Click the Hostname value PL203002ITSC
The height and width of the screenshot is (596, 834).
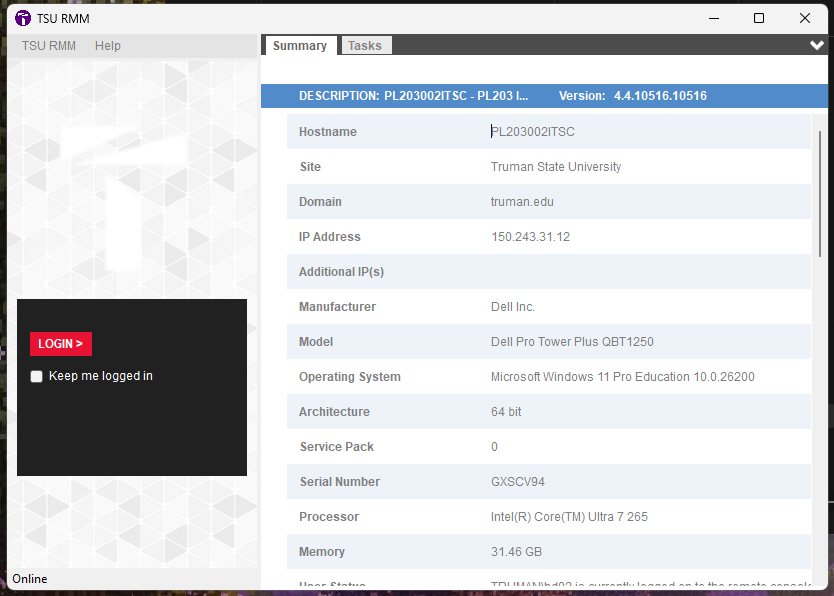click(533, 132)
